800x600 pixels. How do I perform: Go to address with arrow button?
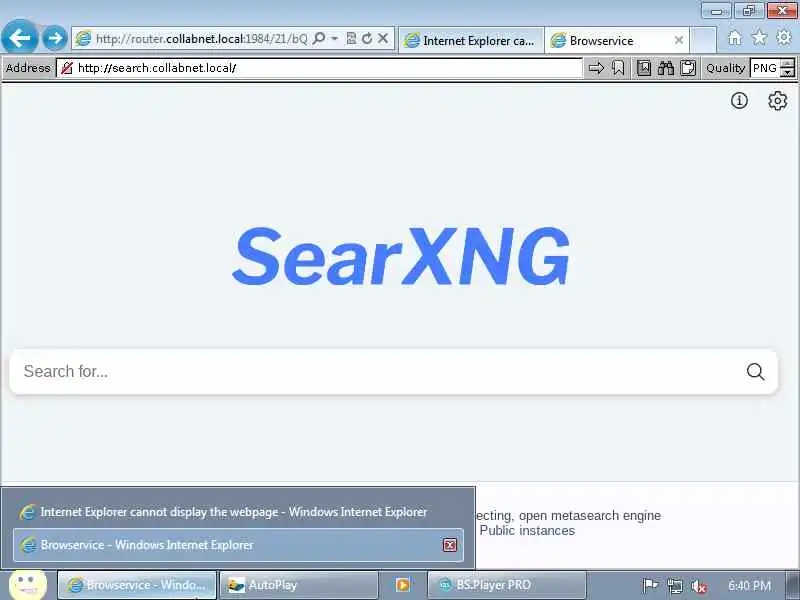pyautogui.click(x=596, y=68)
